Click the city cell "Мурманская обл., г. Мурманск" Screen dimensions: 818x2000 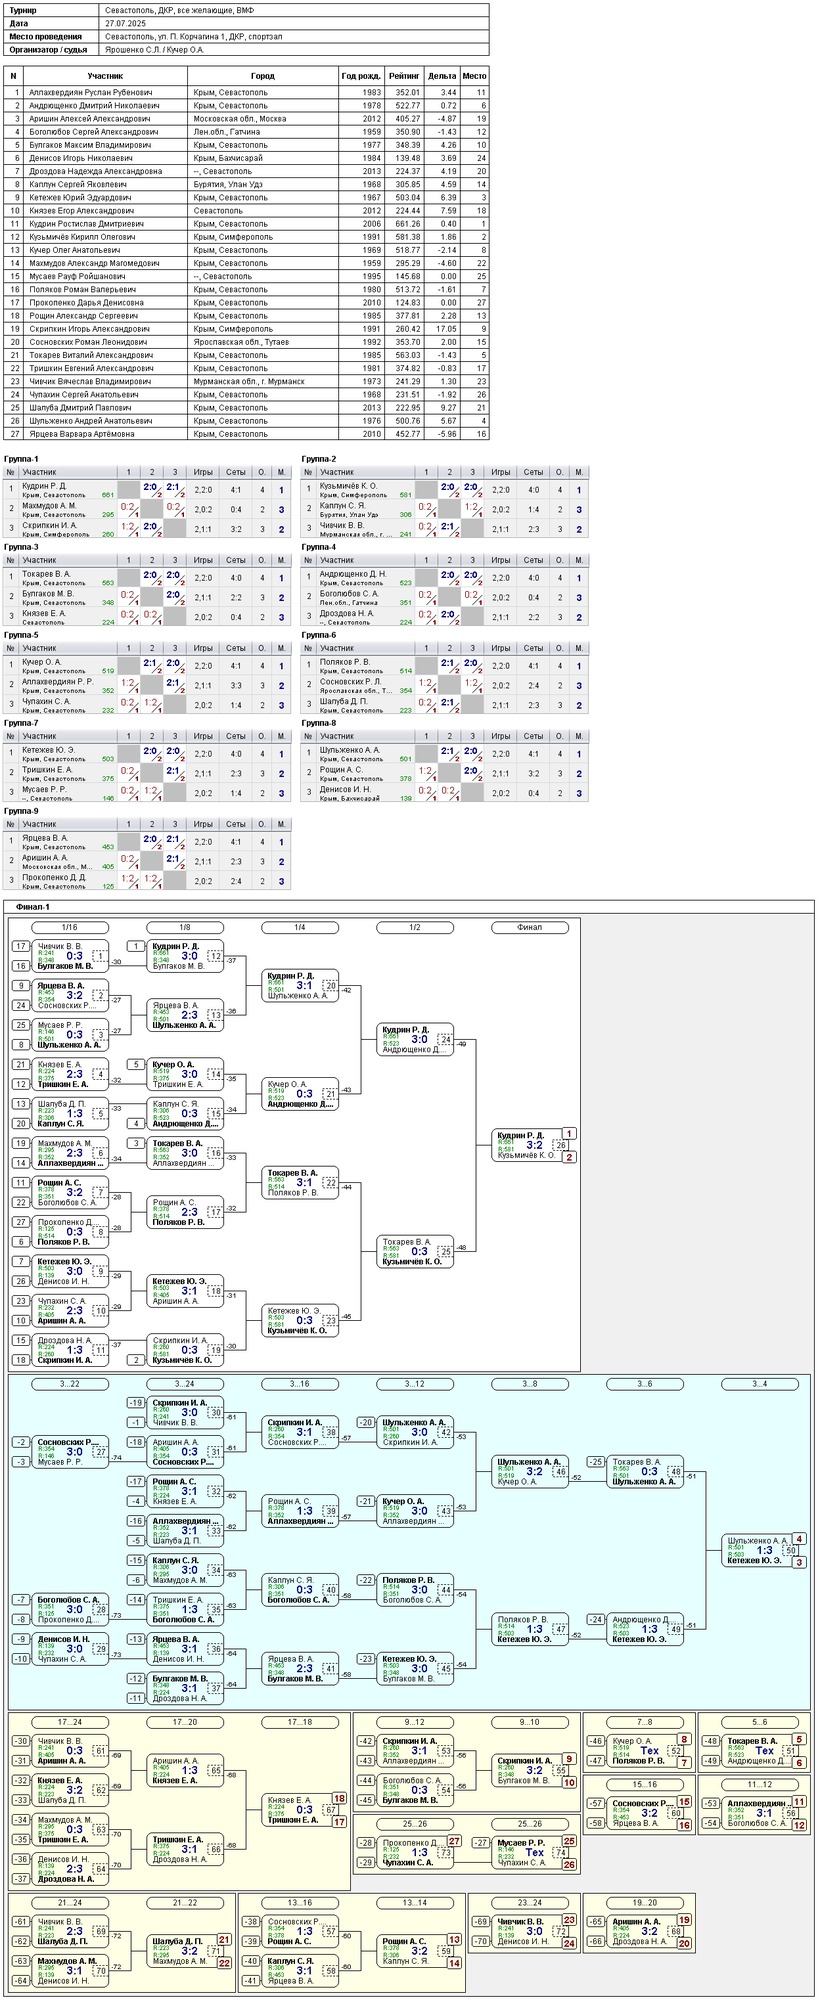tap(249, 381)
